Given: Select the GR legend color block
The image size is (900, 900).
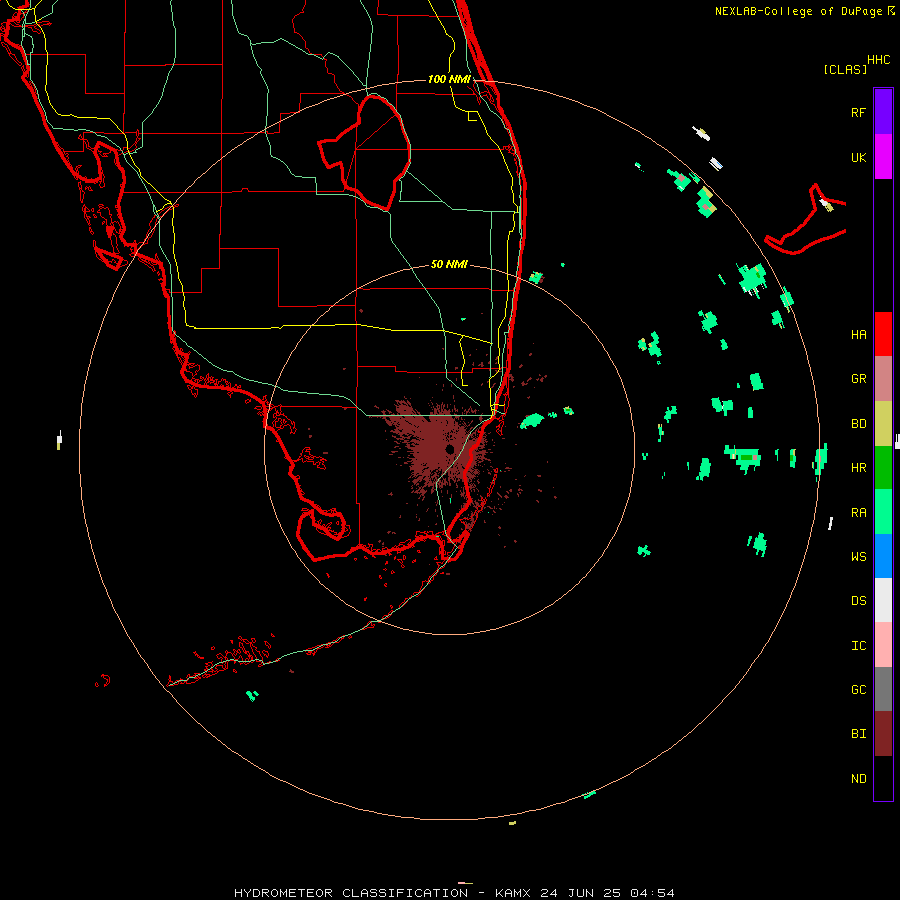Looking at the screenshot, I should [883, 378].
